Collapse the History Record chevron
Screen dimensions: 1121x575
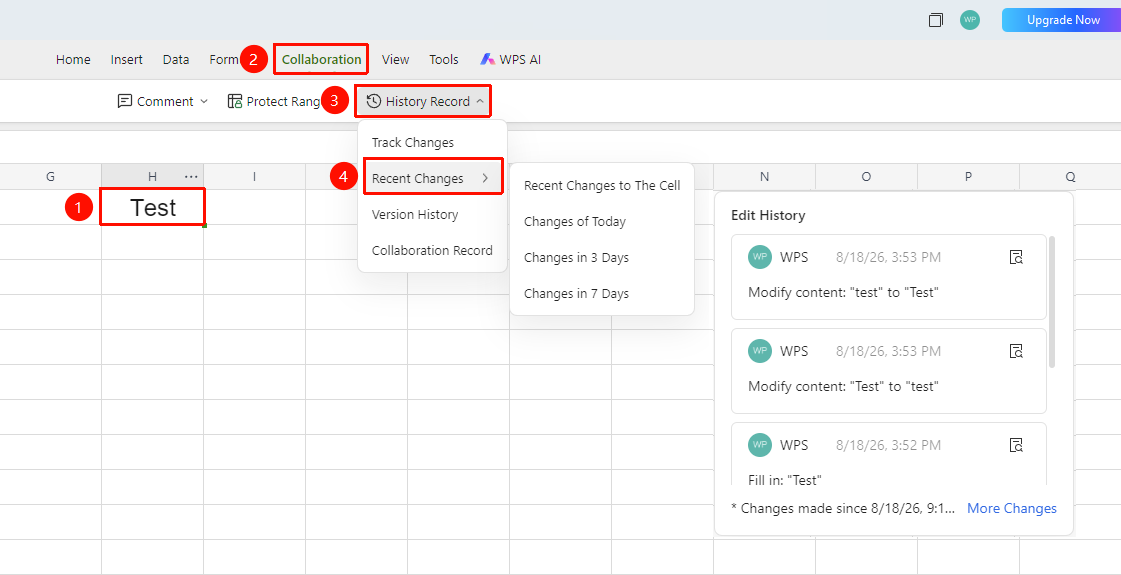(480, 102)
